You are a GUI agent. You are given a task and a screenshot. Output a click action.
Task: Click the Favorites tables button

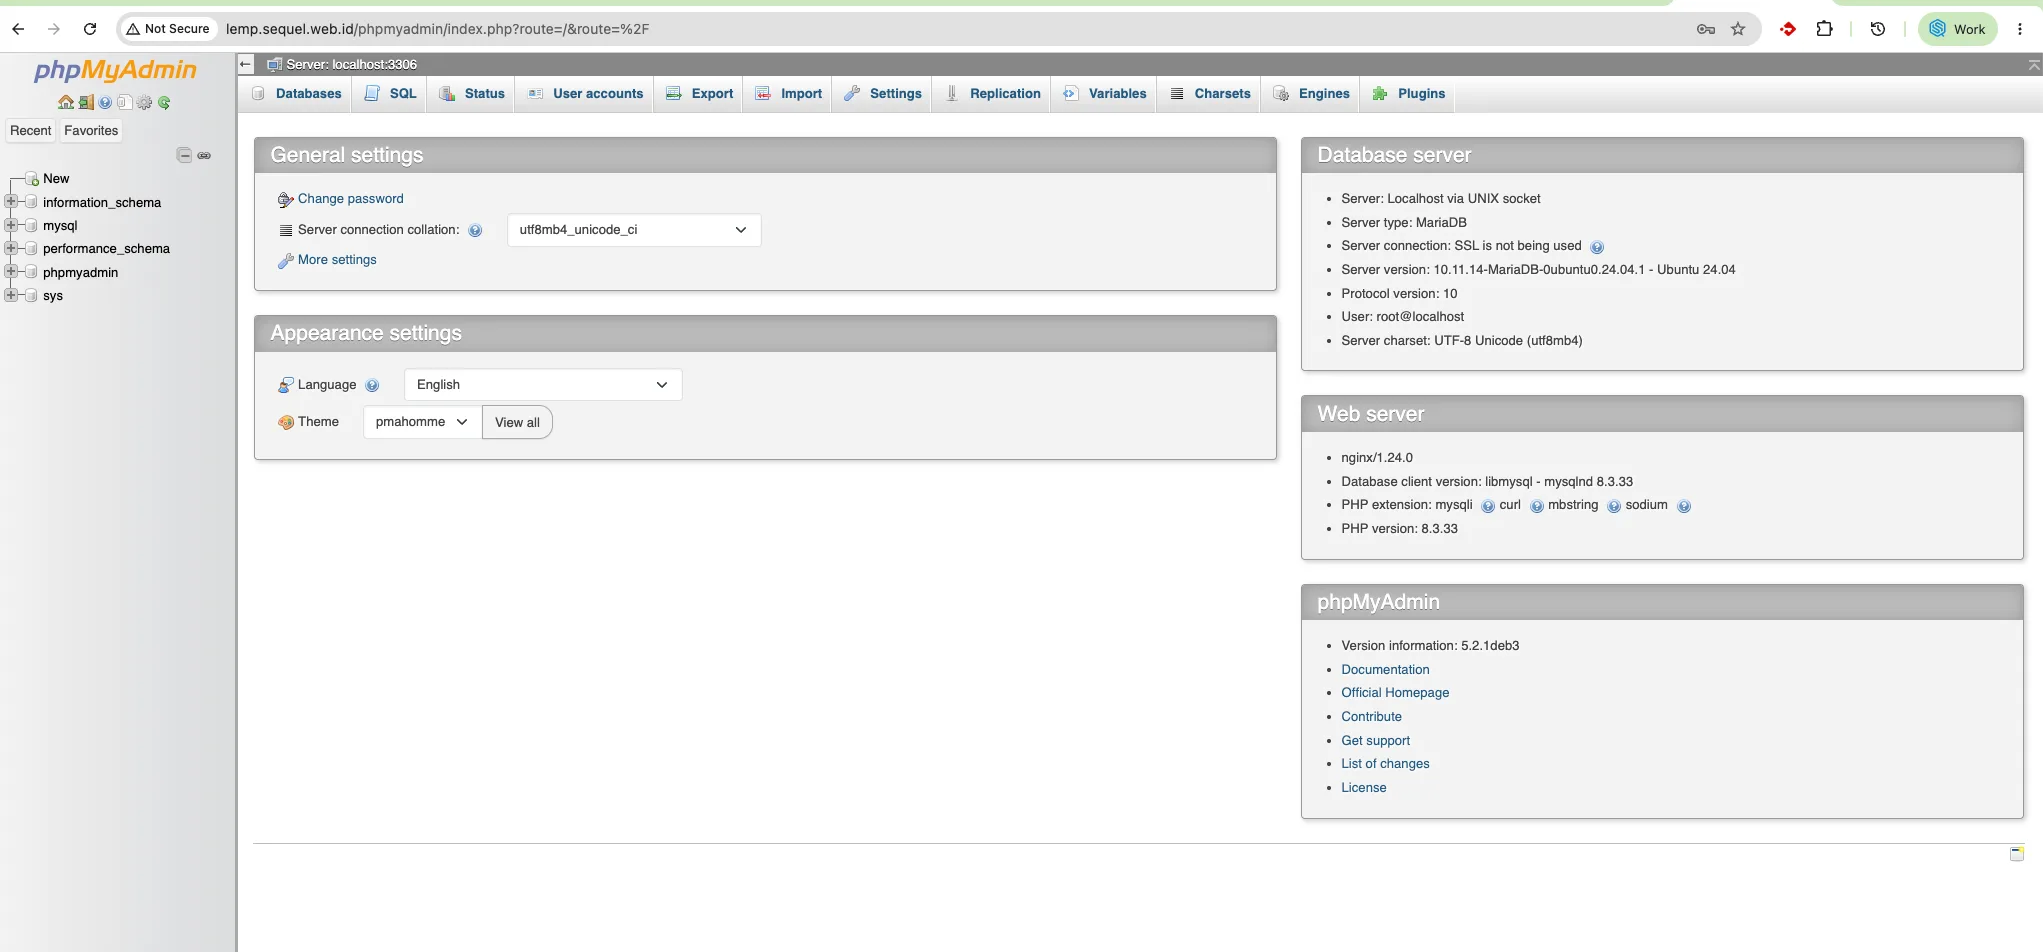pos(91,131)
